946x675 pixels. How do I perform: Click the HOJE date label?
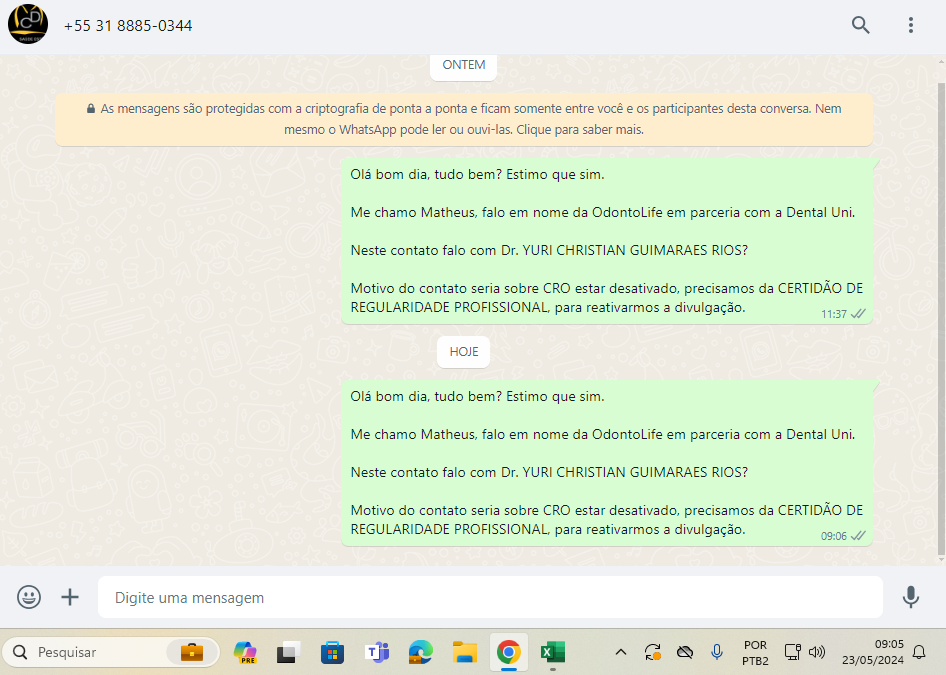(x=463, y=352)
